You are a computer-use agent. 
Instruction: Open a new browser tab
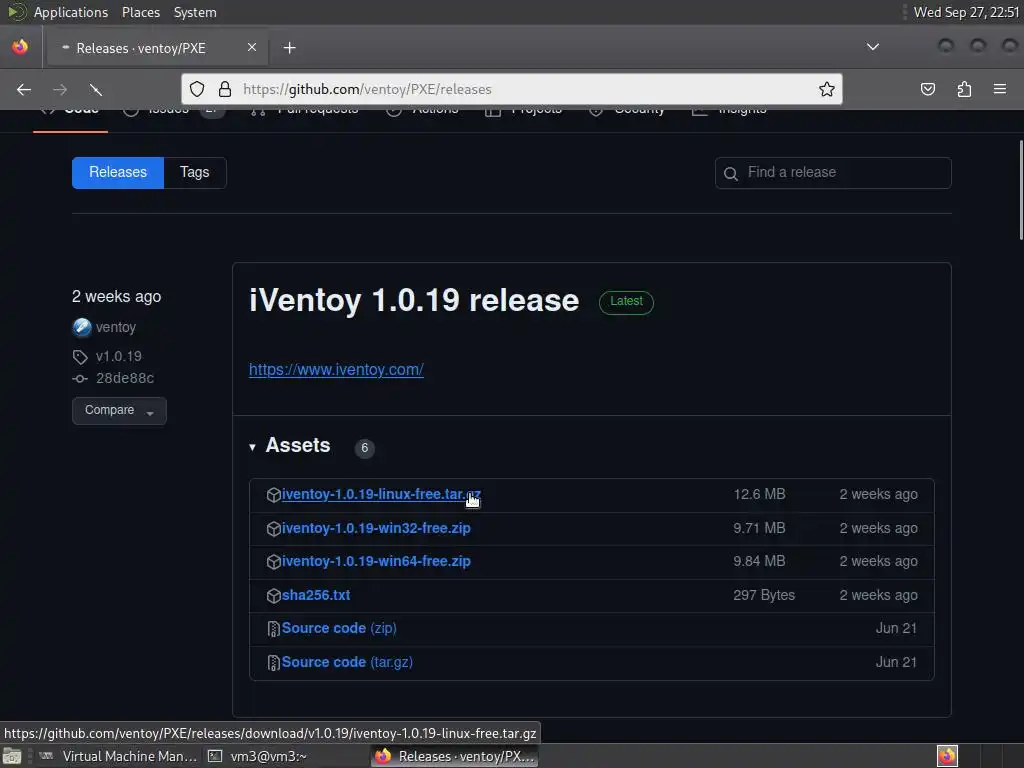pyautogui.click(x=289, y=48)
